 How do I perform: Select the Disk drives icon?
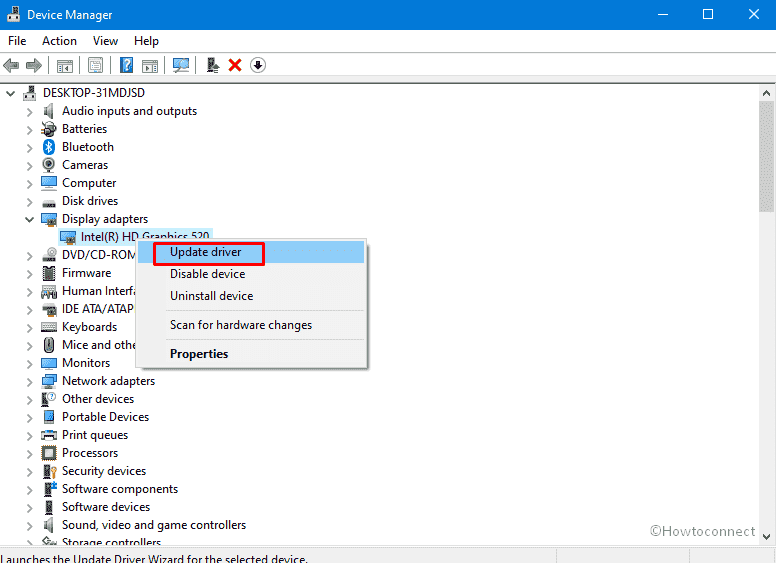[49, 202]
